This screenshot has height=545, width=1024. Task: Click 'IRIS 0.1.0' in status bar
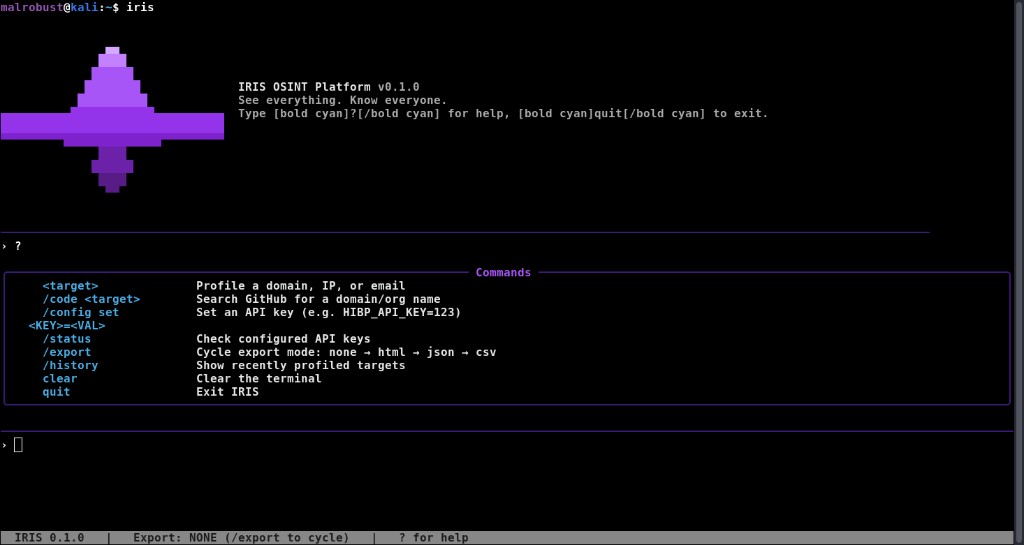click(x=49, y=538)
